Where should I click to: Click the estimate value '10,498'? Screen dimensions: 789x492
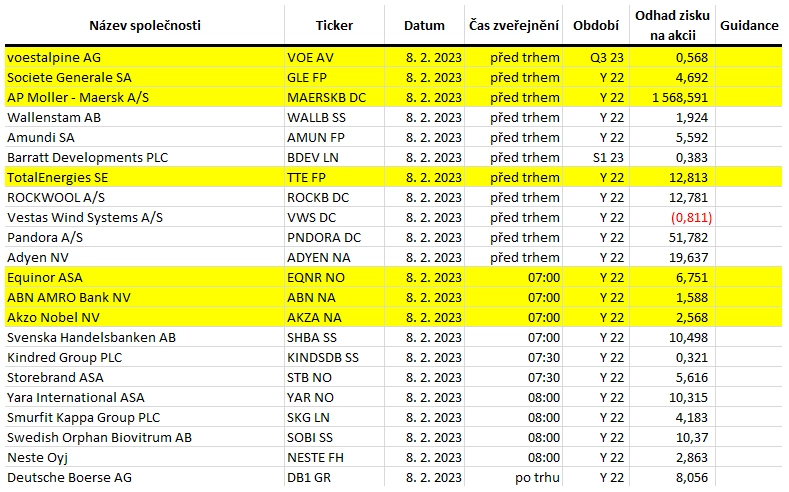pos(688,338)
